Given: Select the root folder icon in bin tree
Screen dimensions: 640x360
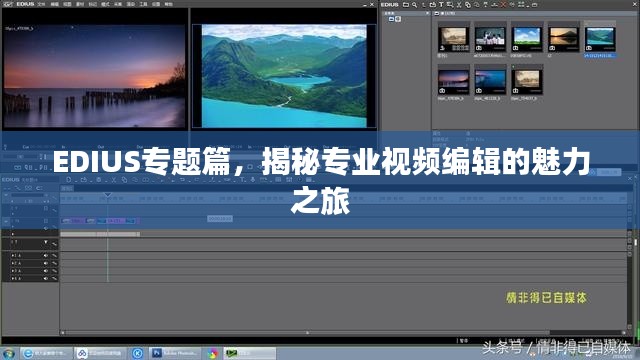Looking at the screenshot, I should [x=391, y=19].
